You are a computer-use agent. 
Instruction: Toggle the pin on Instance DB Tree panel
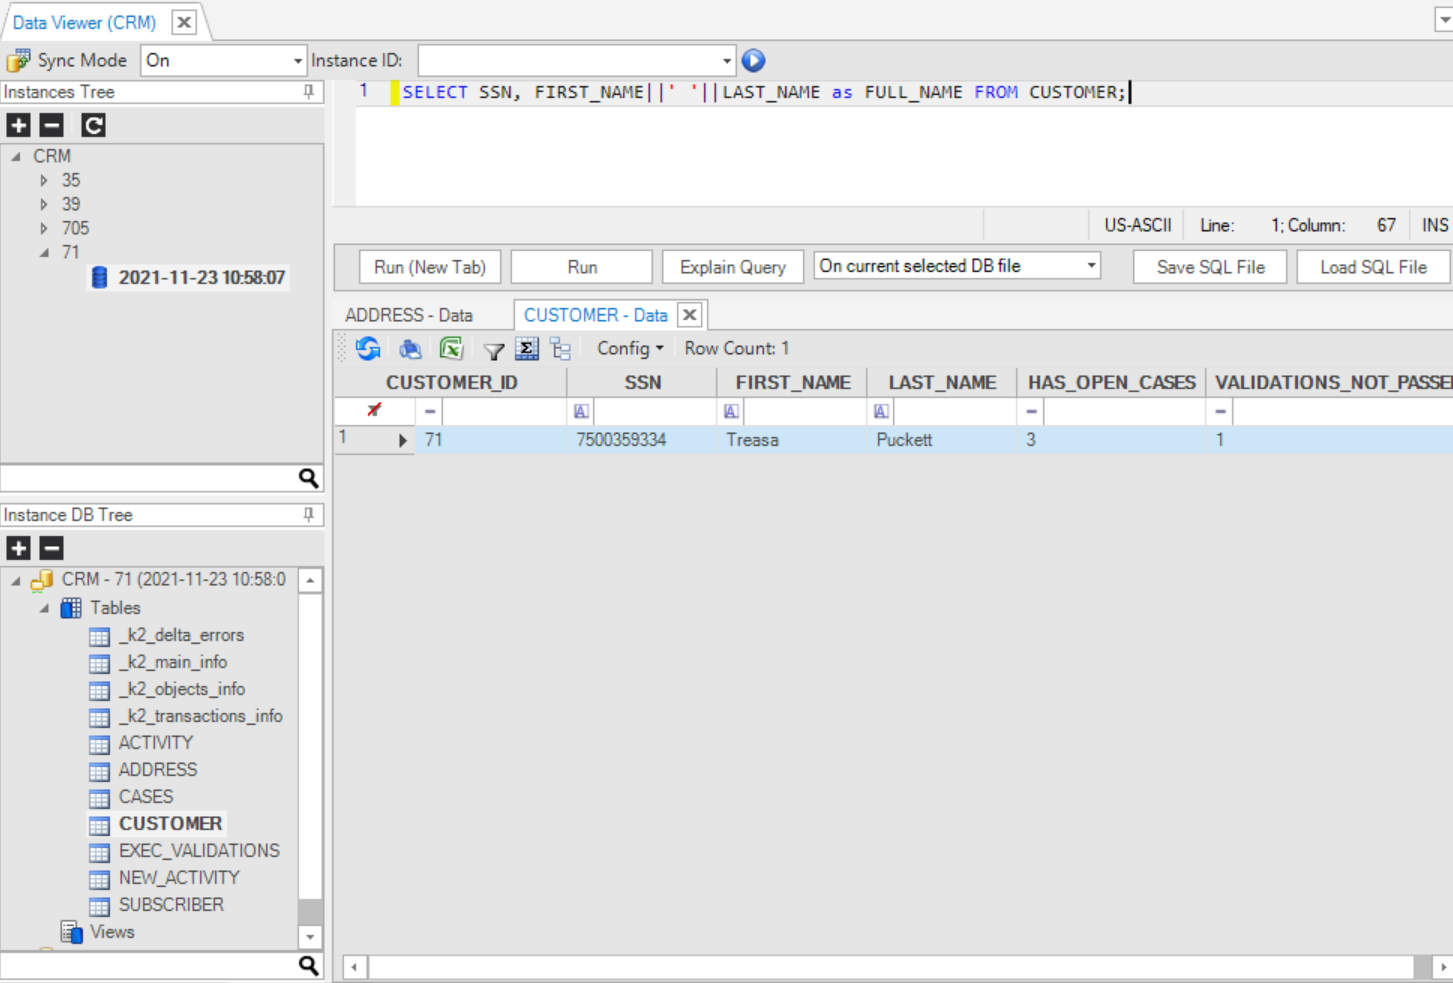309,515
